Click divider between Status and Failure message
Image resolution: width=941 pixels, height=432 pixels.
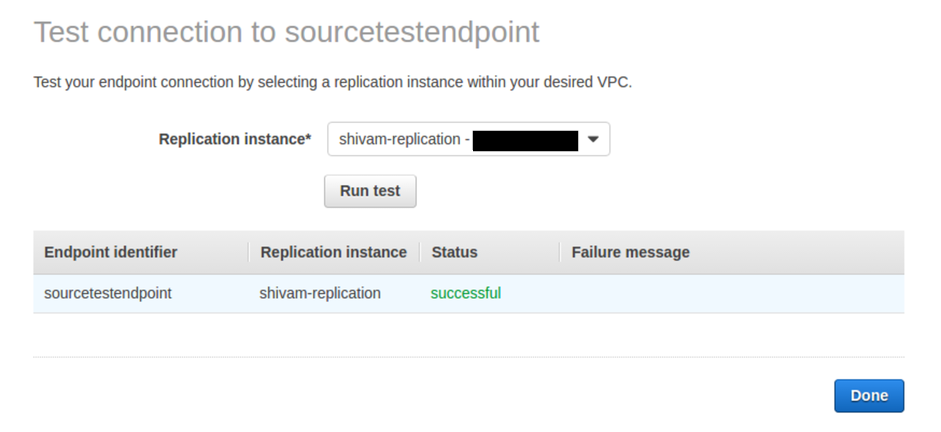click(560, 253)
